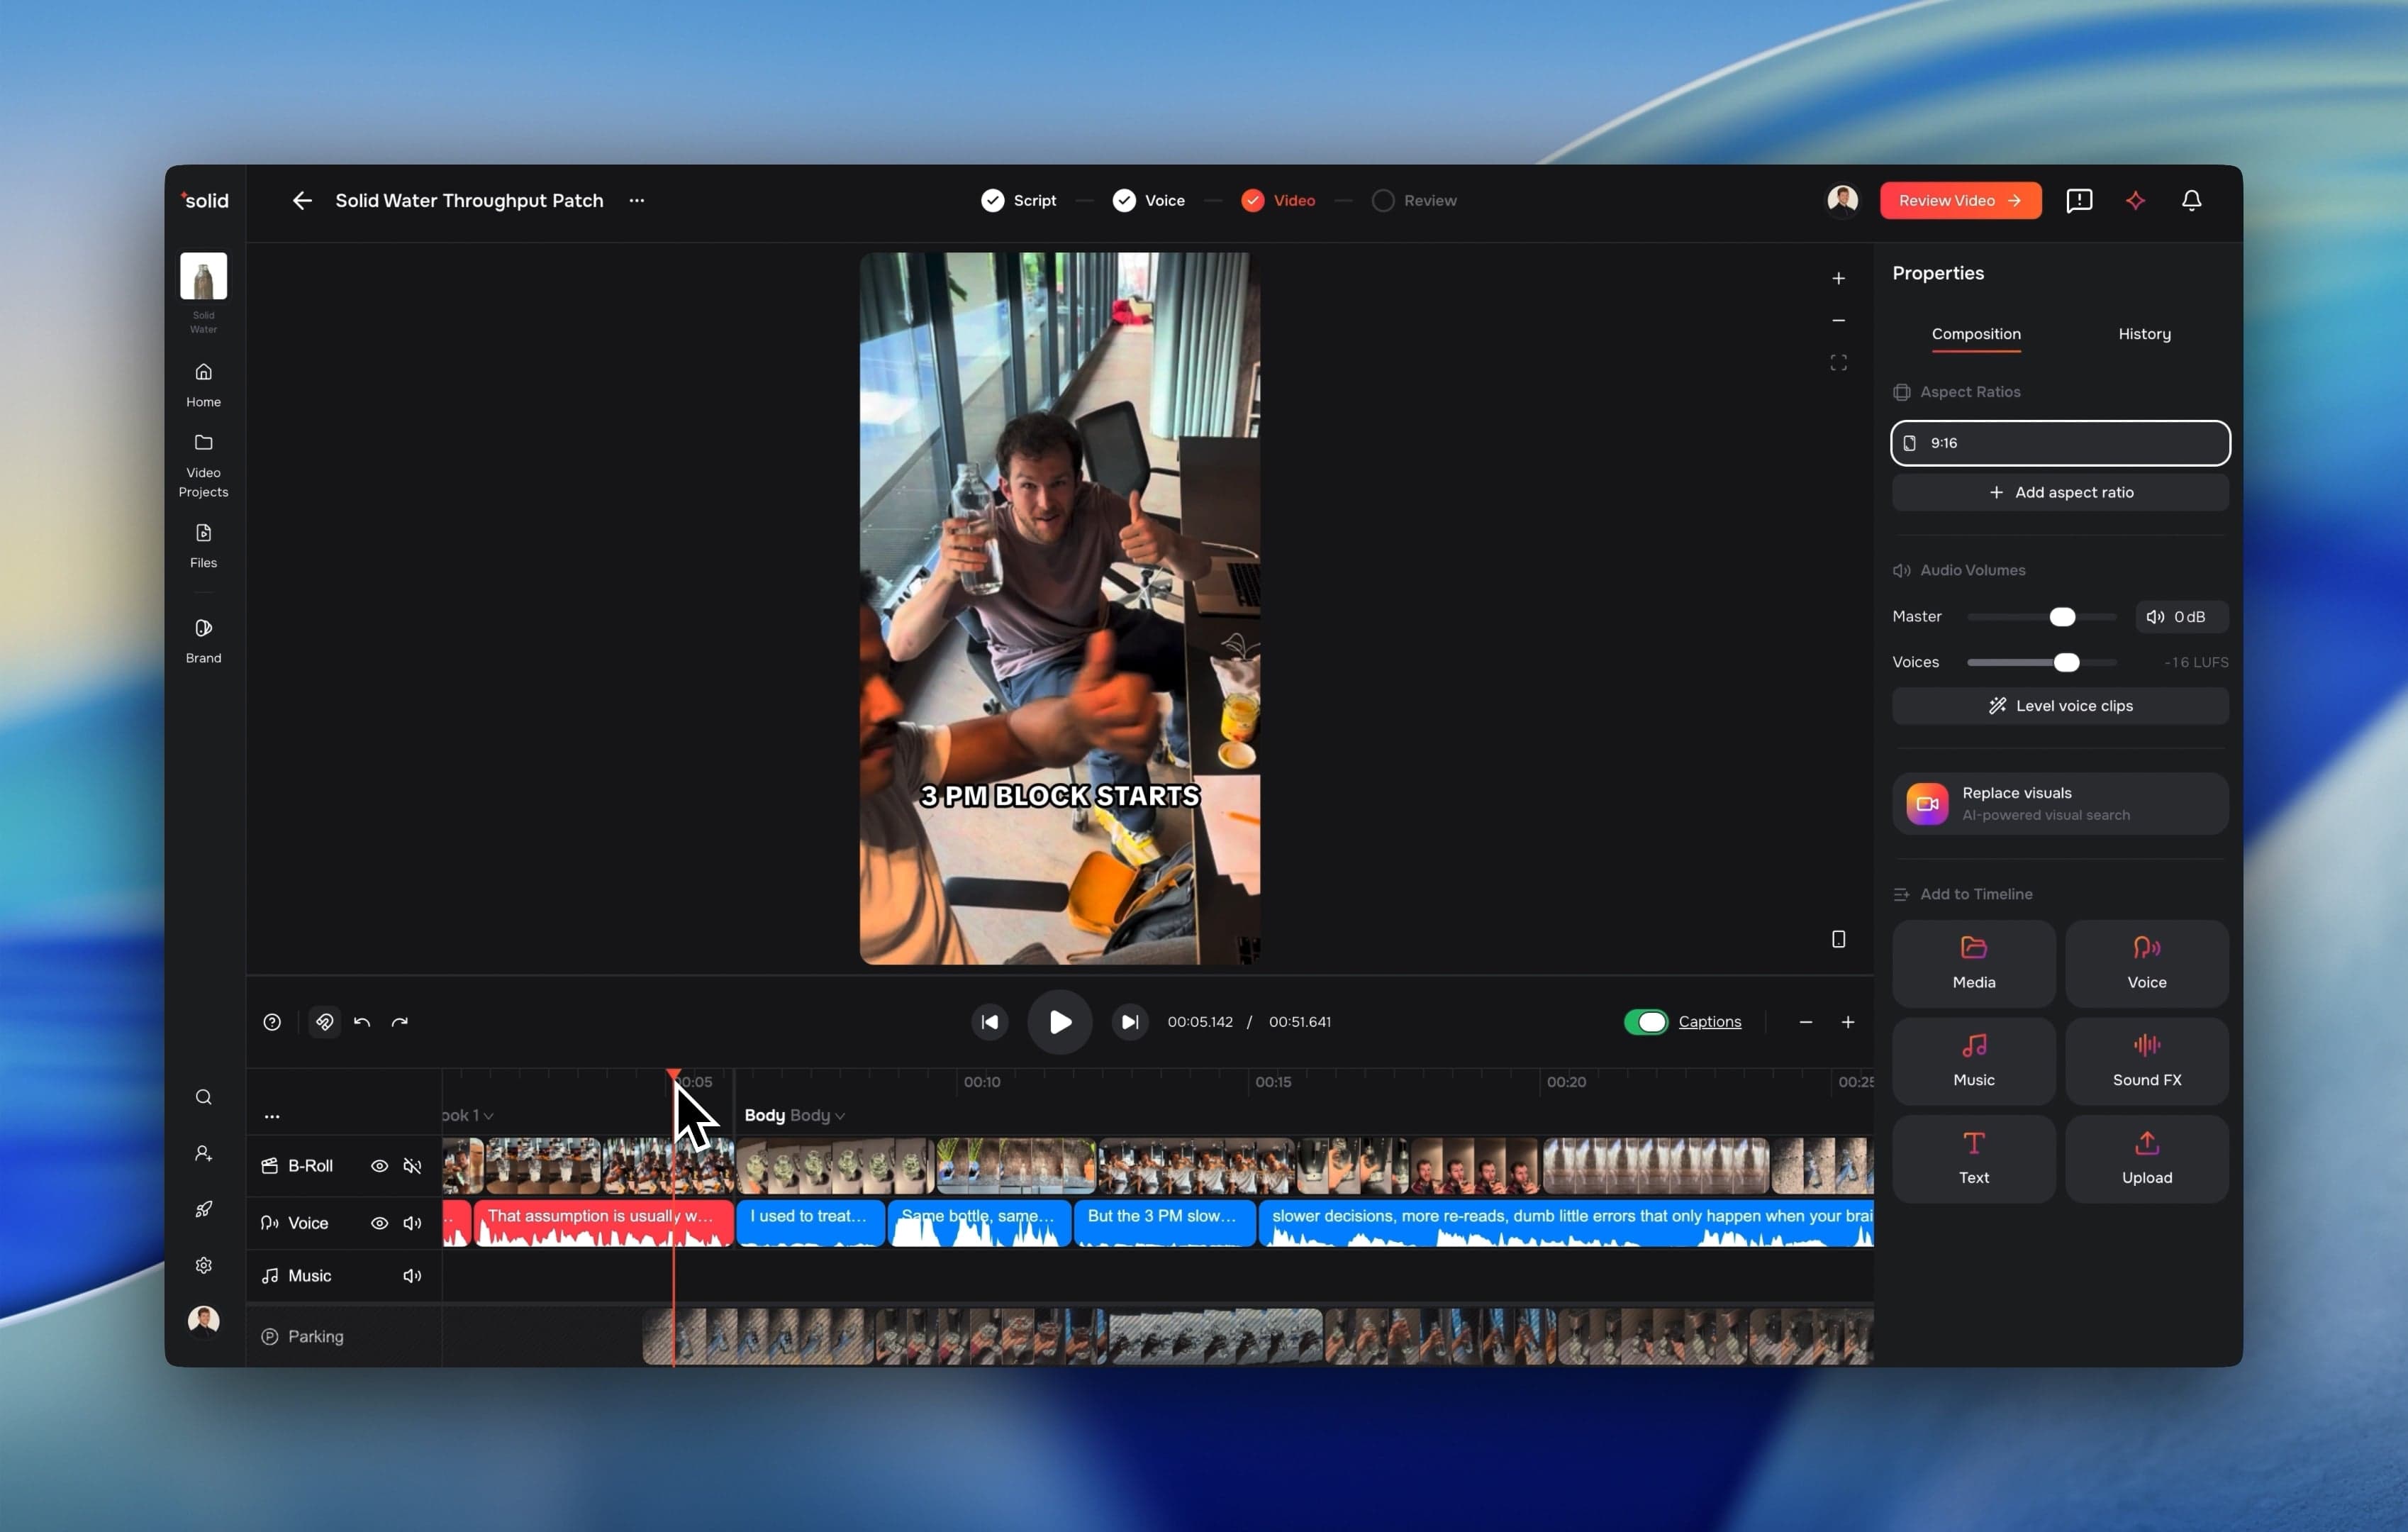Toggle timeline snapping link button
The image size is (2408, 1532).
[x=324, y=1022]
